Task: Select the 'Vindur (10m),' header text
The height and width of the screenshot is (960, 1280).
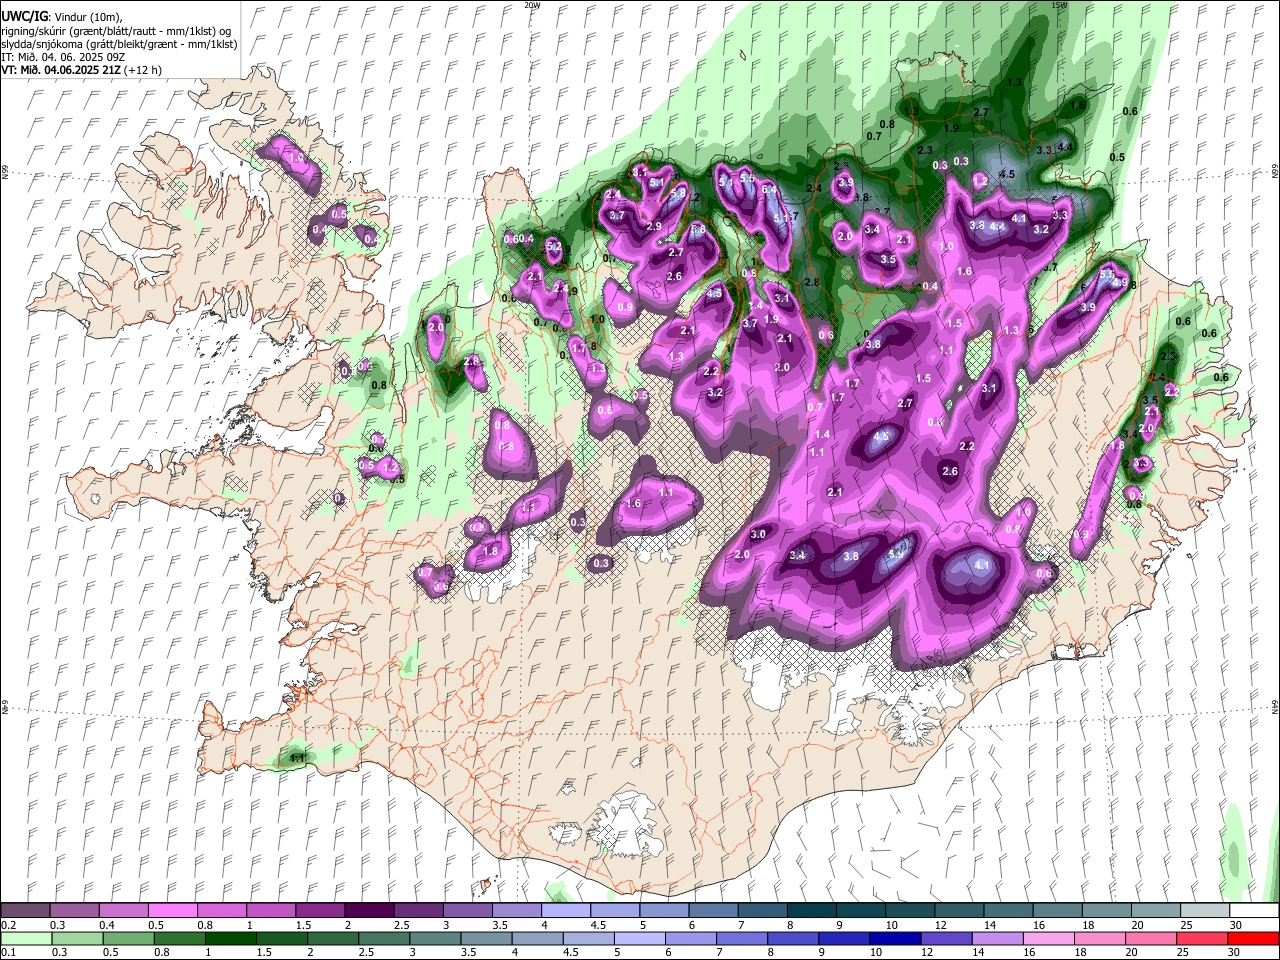Action: [88, 17]
